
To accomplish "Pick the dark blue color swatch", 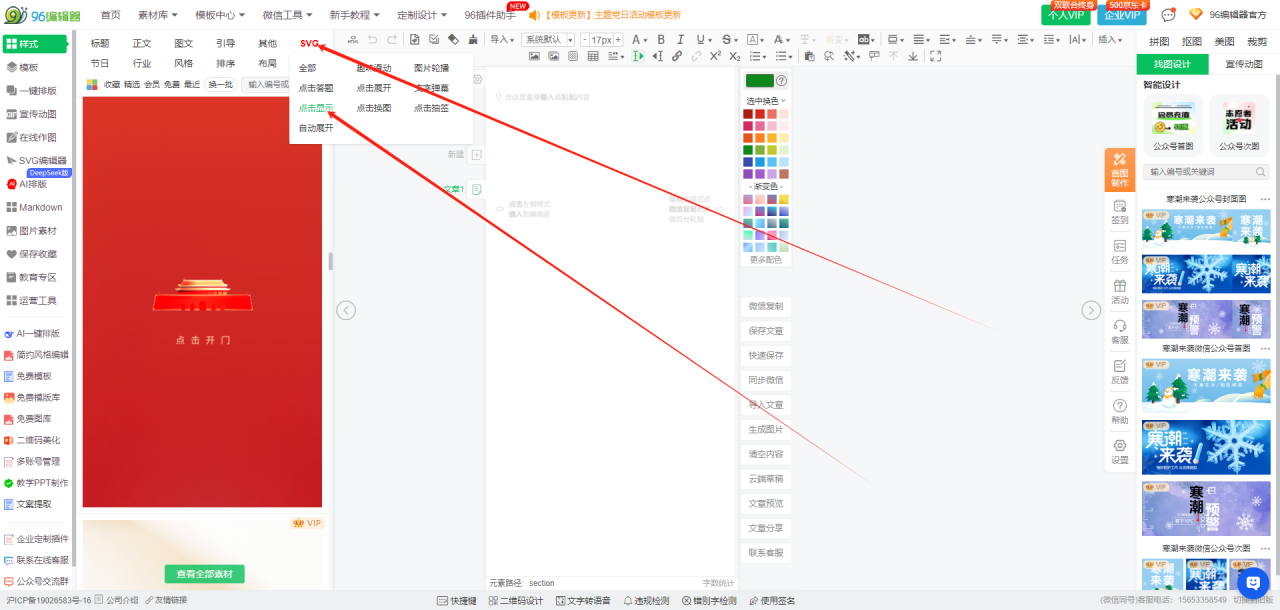I will 748,162.
